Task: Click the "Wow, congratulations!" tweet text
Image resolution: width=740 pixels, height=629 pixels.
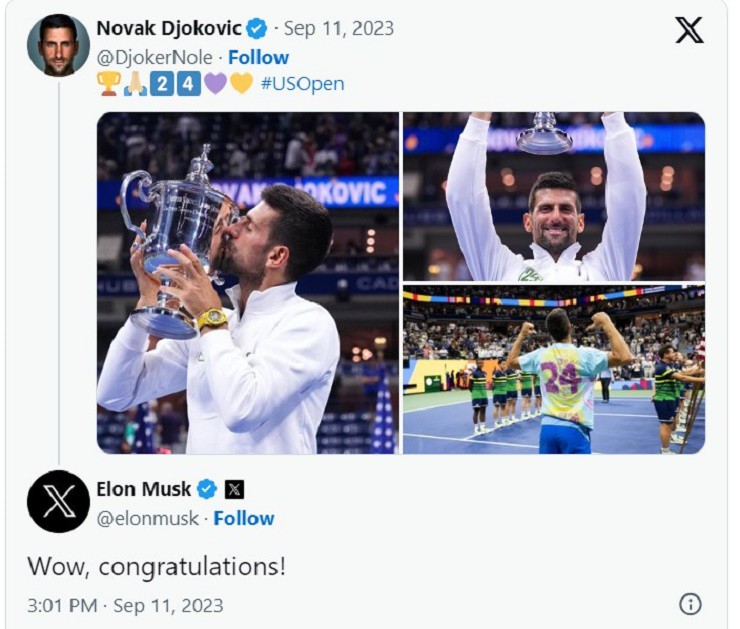Action: click(x=156, y=566)
